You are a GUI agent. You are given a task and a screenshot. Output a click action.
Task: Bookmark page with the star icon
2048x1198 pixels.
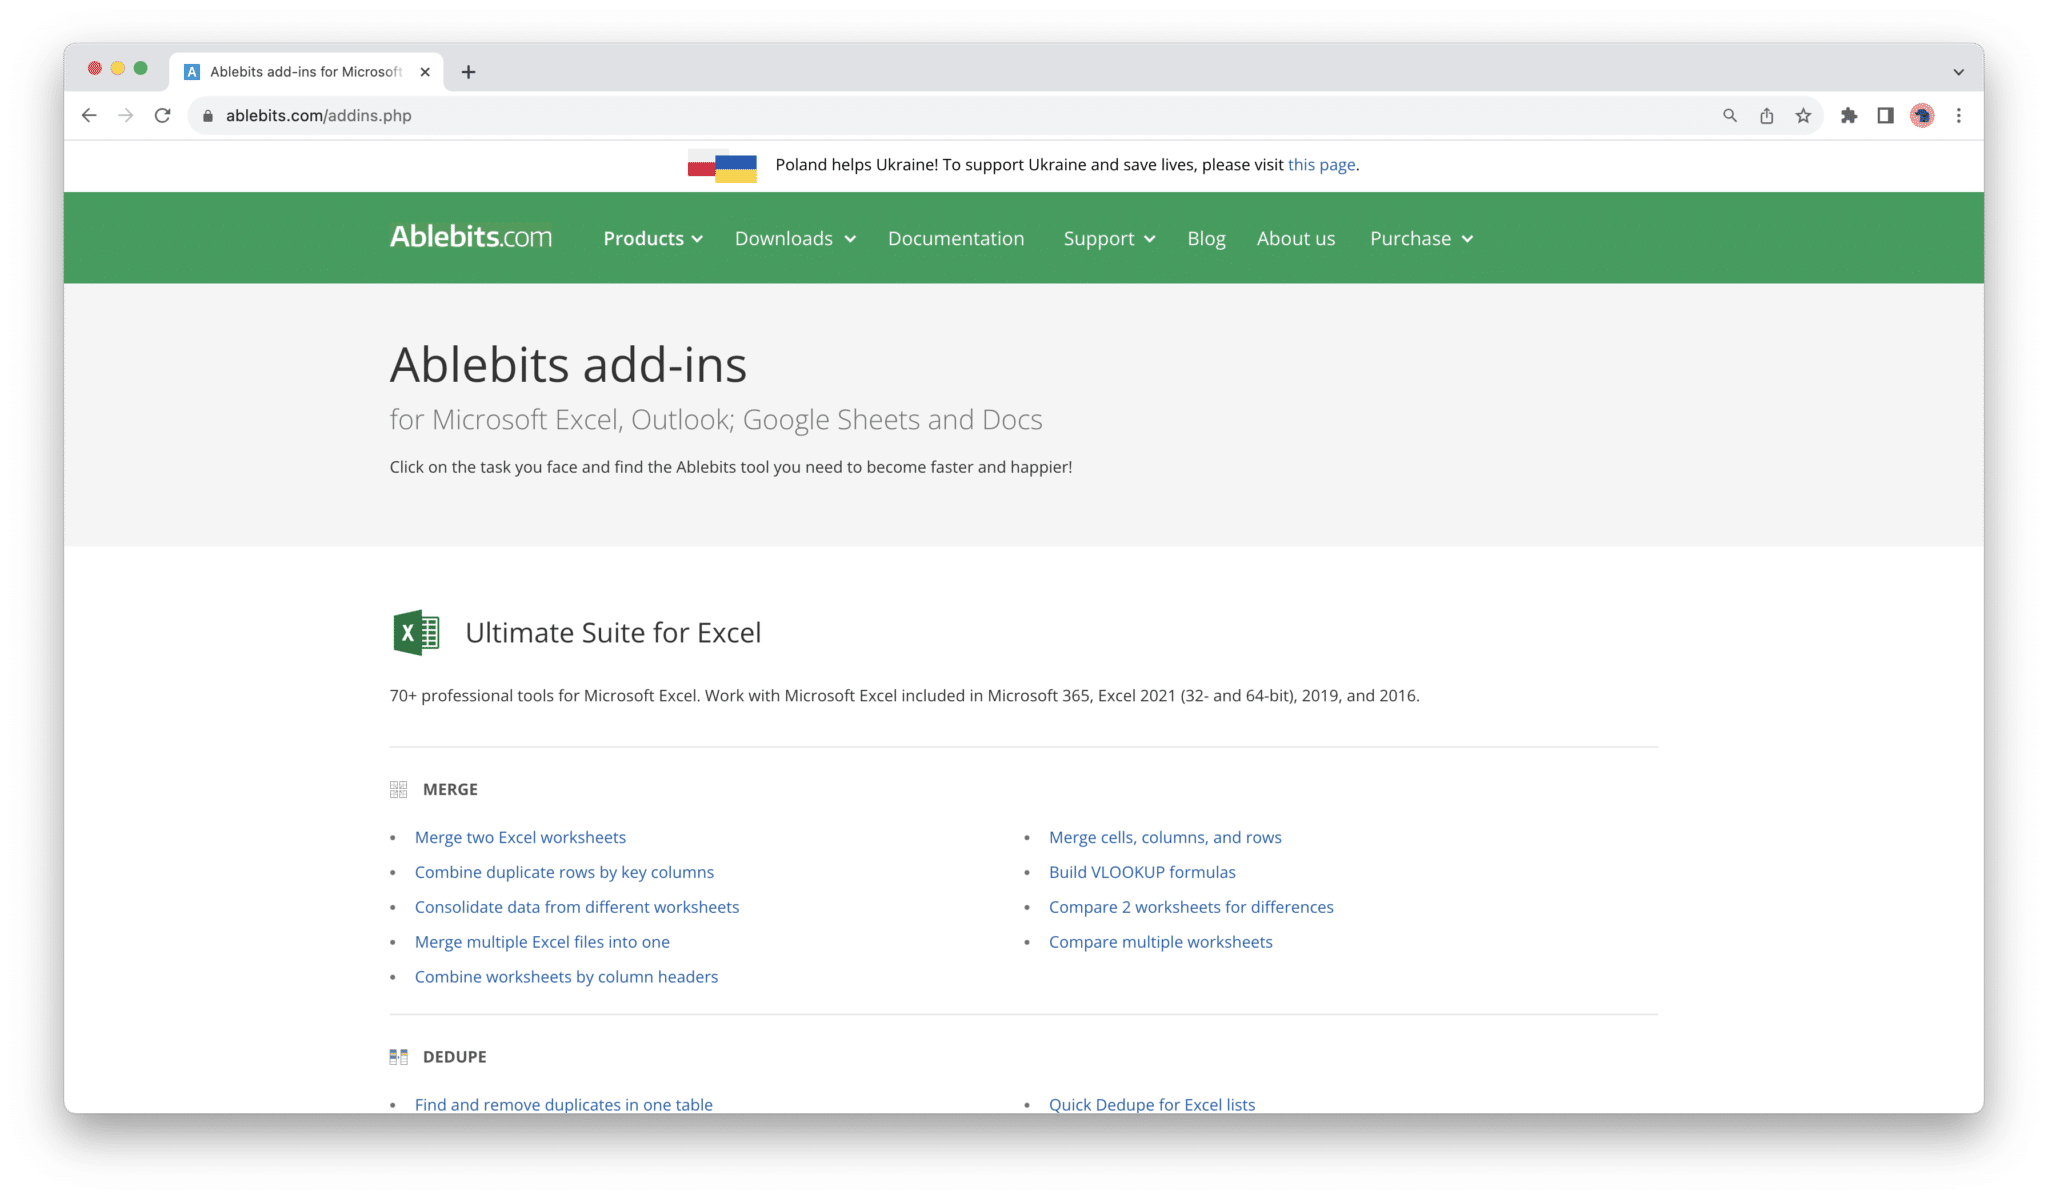pyautogui.click(x=1803, y=116)
